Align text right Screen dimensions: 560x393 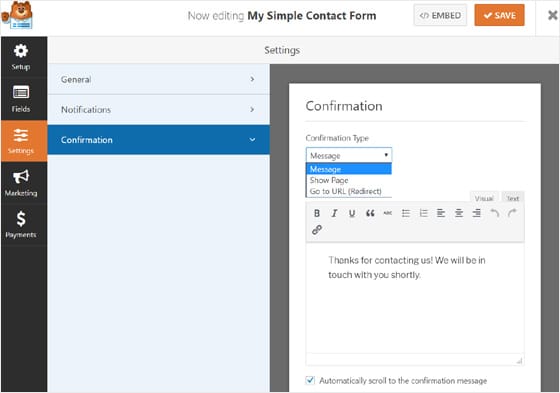pos(477,213)
